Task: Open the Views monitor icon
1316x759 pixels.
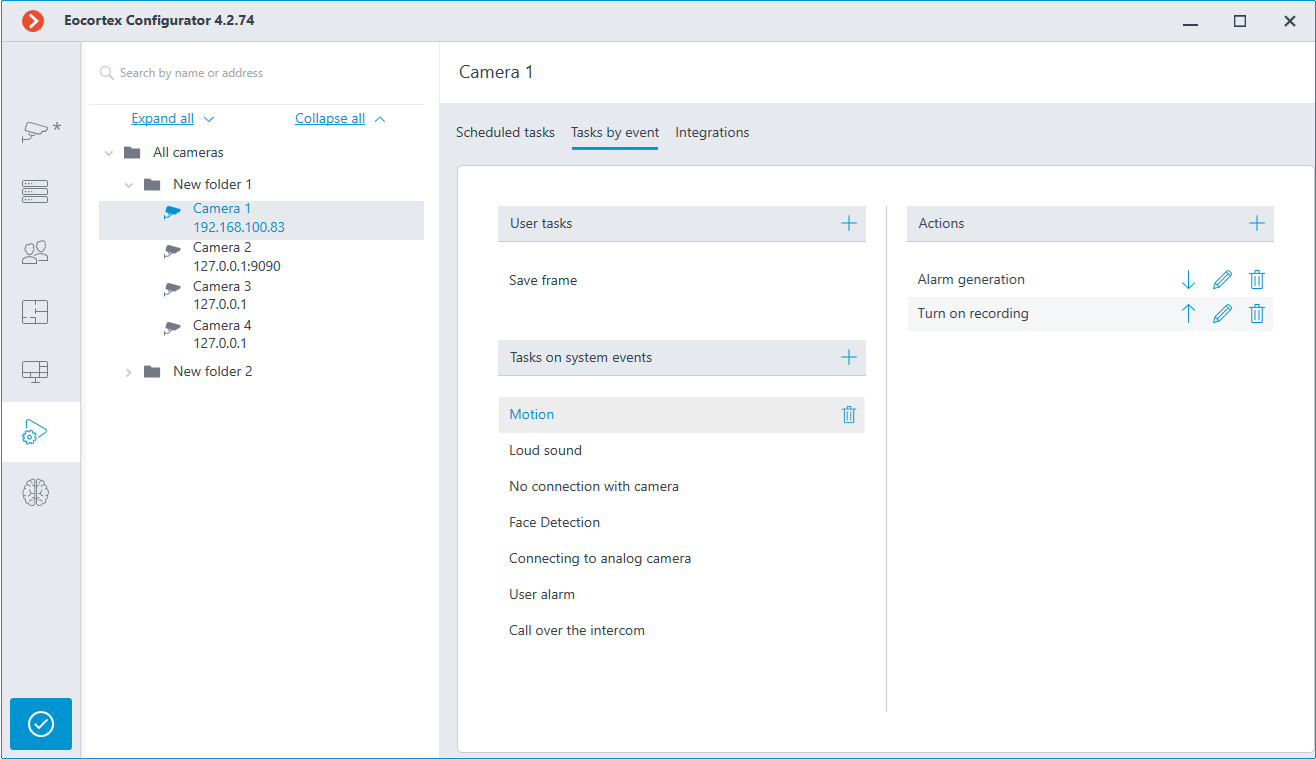Action: tap(35, 372)
